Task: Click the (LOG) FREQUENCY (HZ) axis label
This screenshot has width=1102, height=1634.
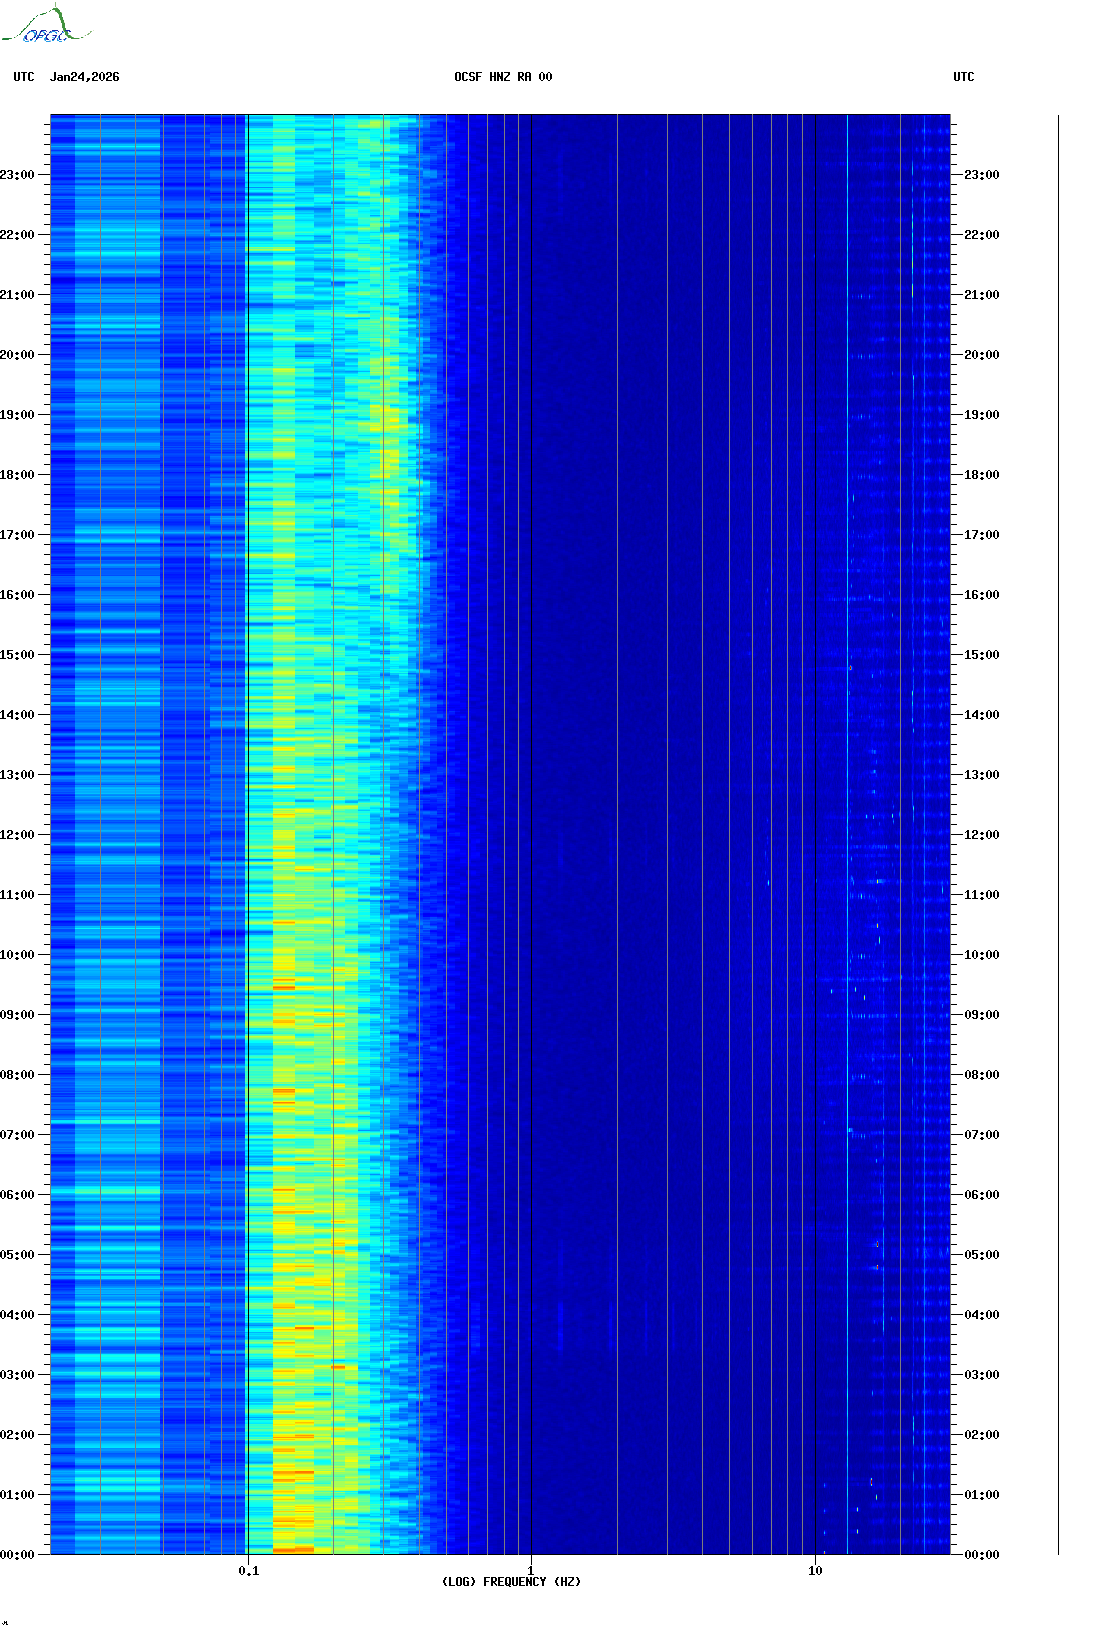Action: coord(511,1582)
